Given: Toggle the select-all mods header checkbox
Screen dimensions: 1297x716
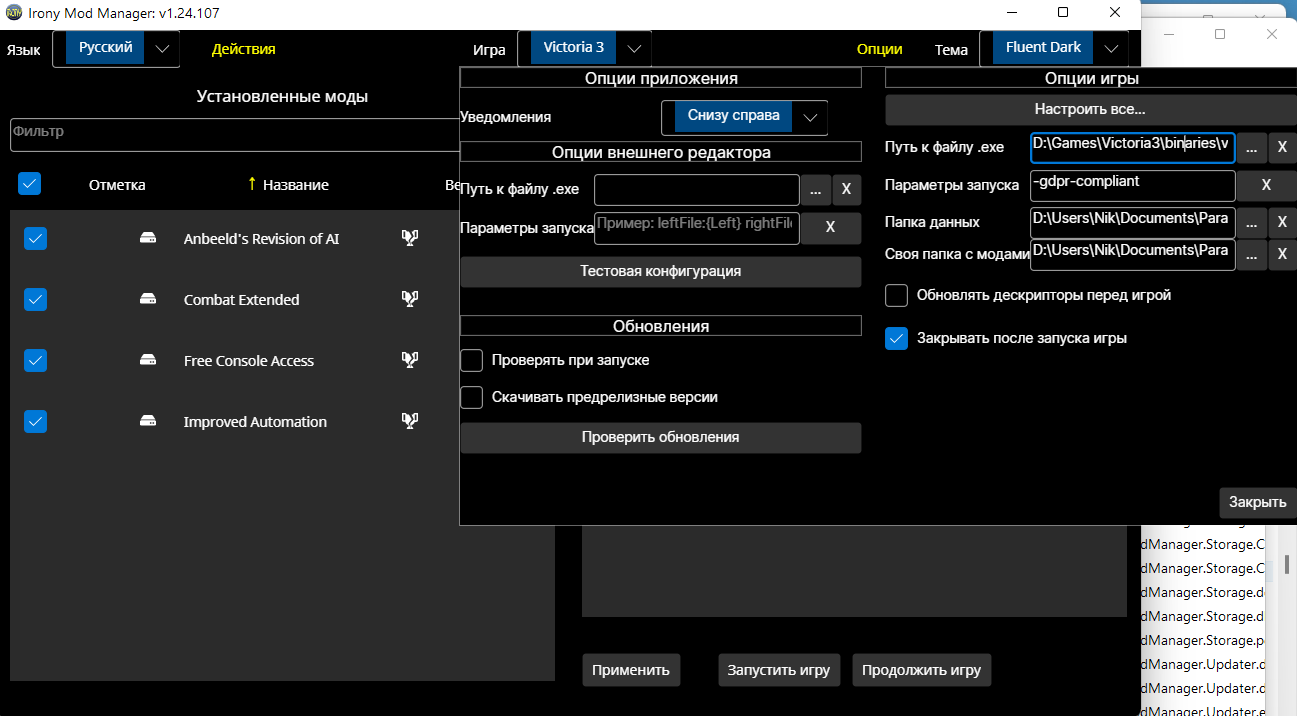Looking at the screenshot, I should click(29, 183).
